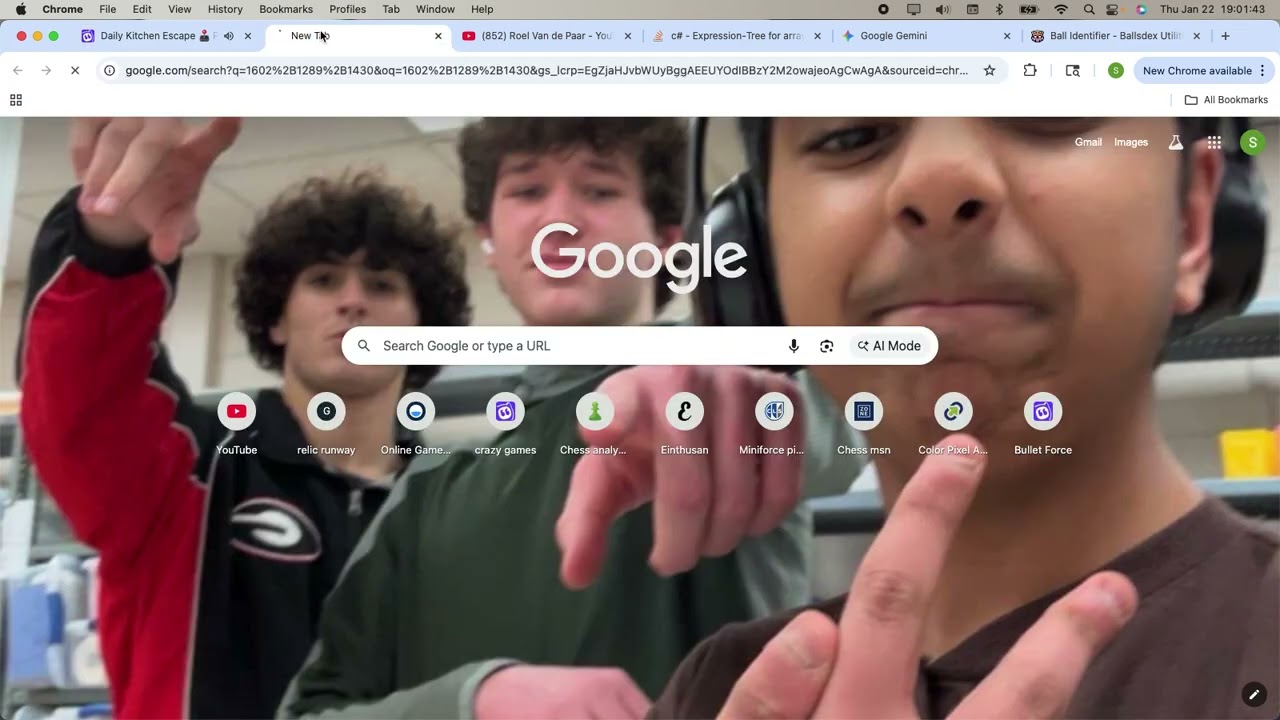Close the Google Gemini tab
1280x720 pixels.
[x=1007, y=36]
